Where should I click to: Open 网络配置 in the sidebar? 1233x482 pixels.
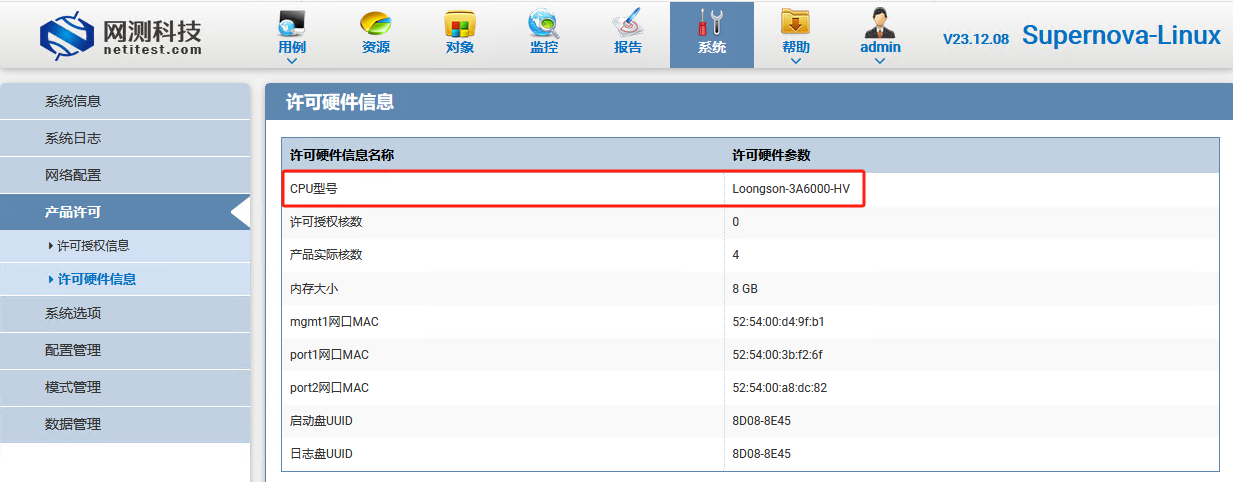[125, 175]
